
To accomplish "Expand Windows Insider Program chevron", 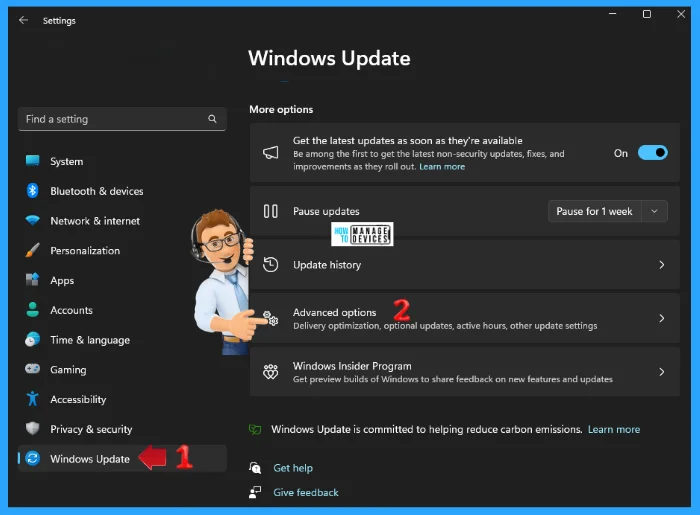I will [x=662, y=372].
